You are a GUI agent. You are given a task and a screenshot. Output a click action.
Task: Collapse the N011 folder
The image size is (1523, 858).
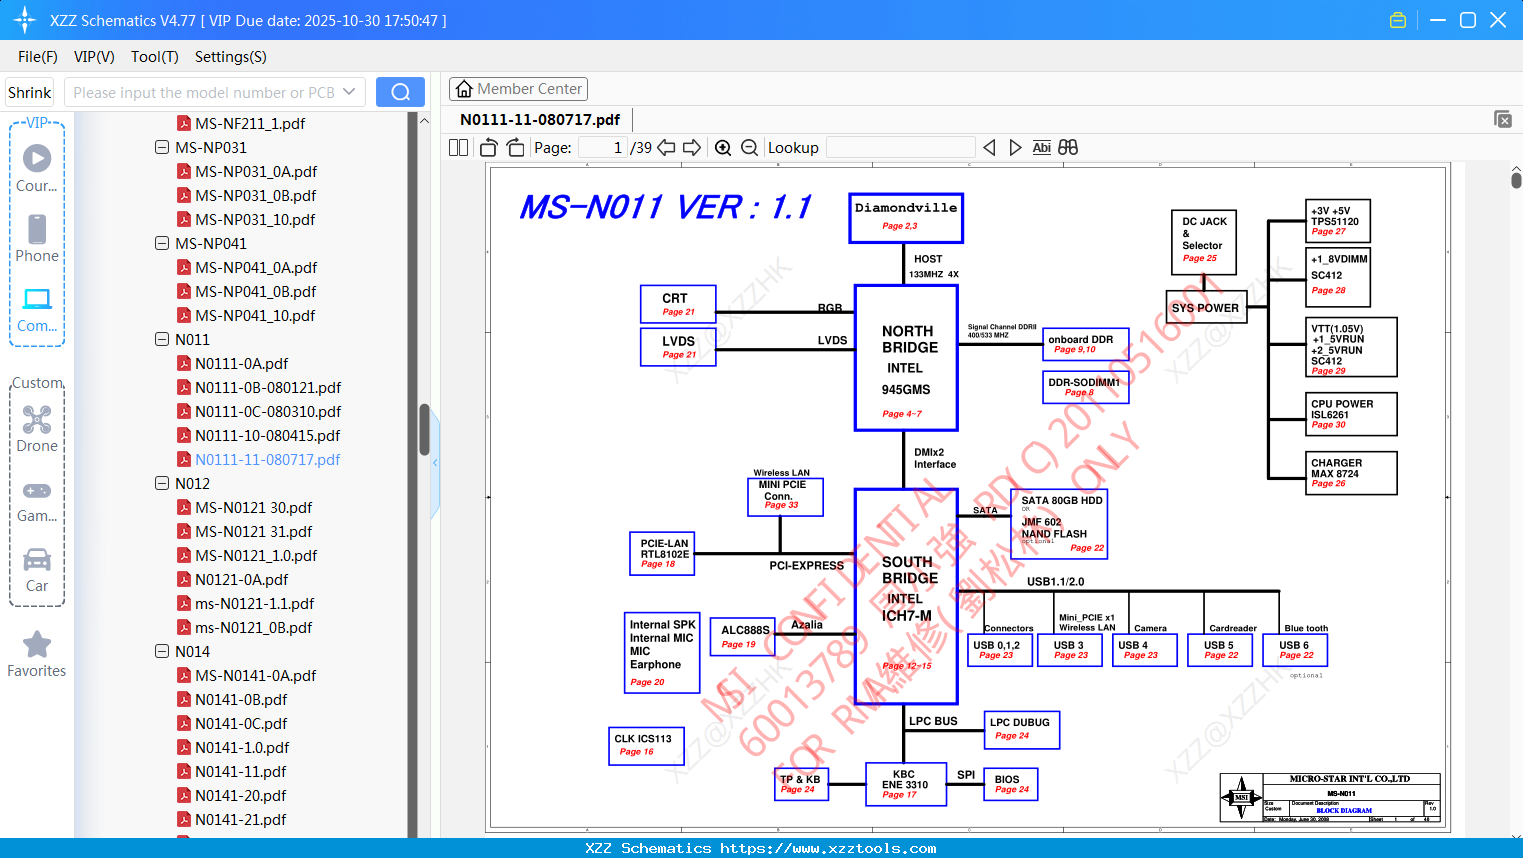162,339
